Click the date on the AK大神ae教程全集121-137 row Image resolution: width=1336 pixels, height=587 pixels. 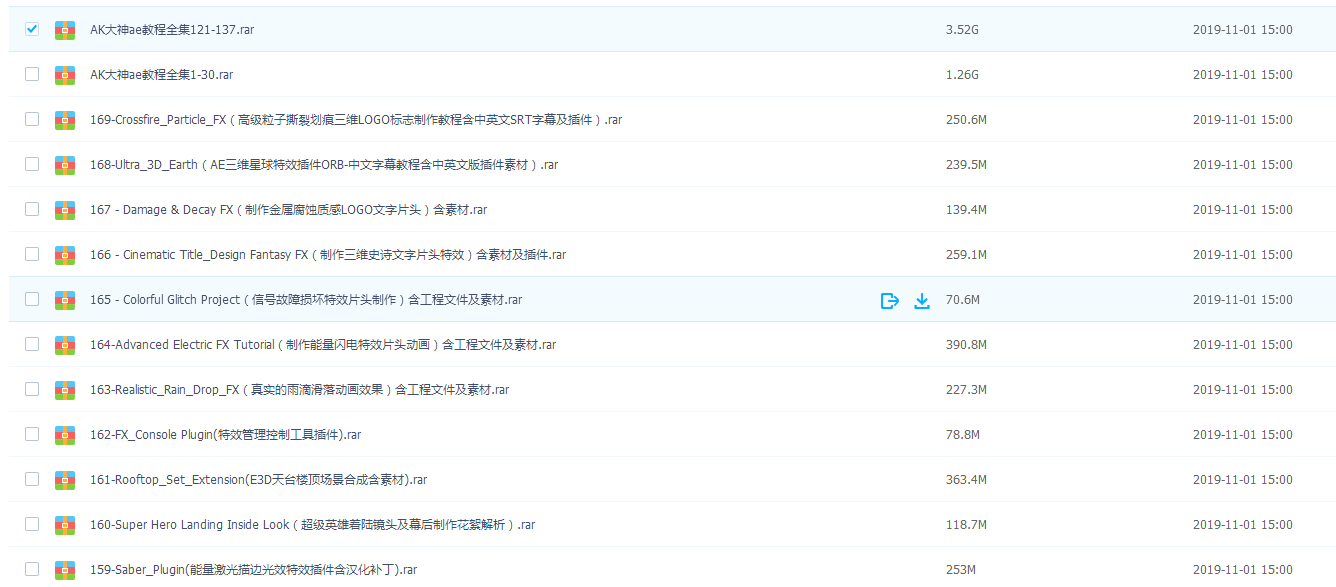(1242, 30)
